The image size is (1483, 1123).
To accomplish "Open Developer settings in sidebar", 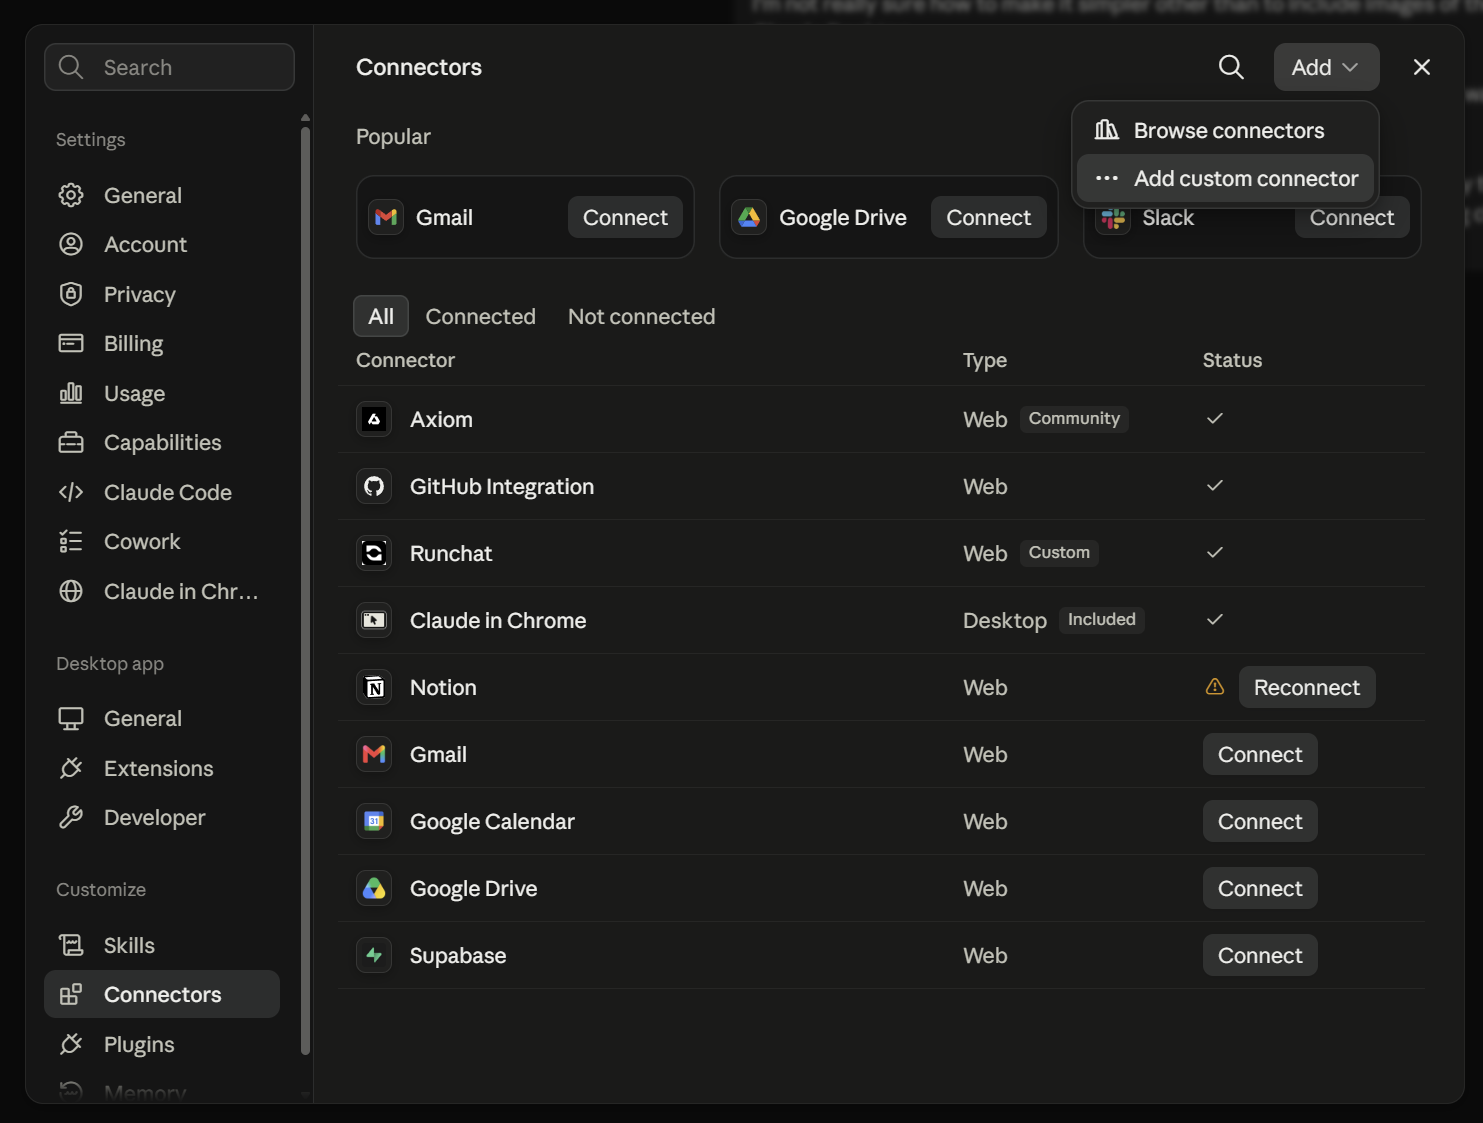I will (x=162, y=817).
